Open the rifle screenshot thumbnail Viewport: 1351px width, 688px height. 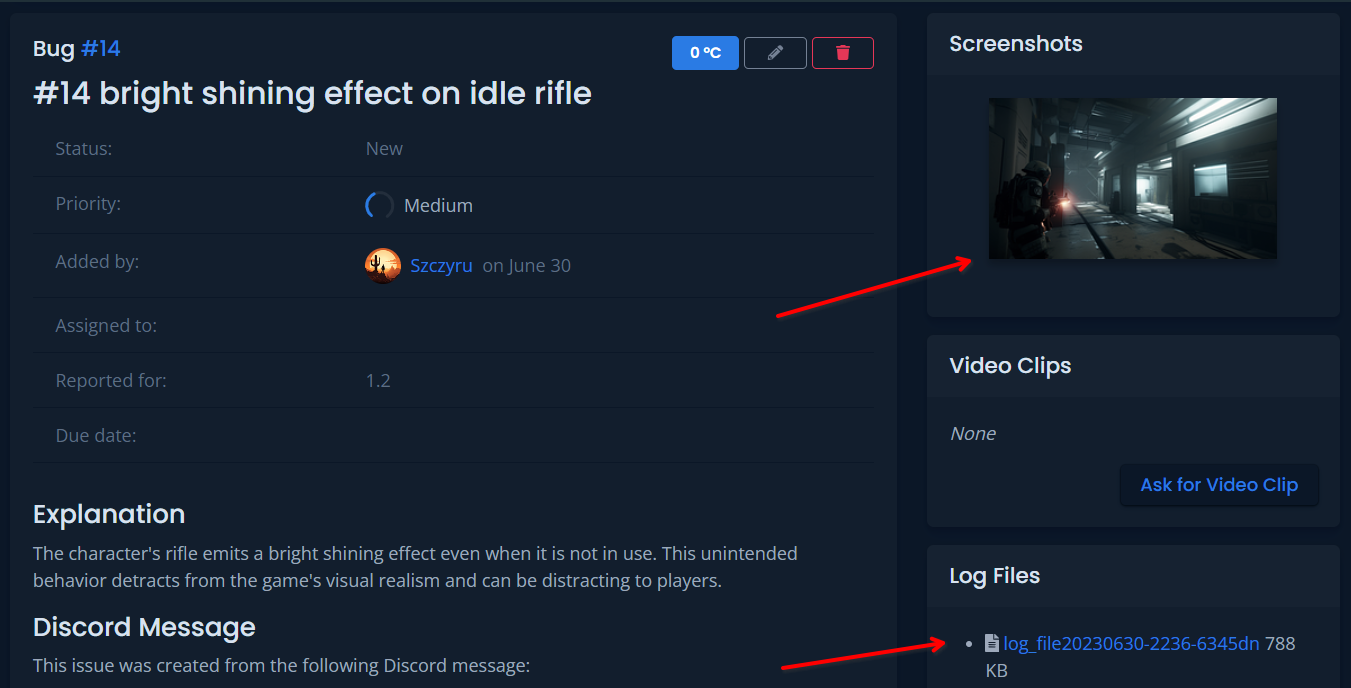(1132, 178)
